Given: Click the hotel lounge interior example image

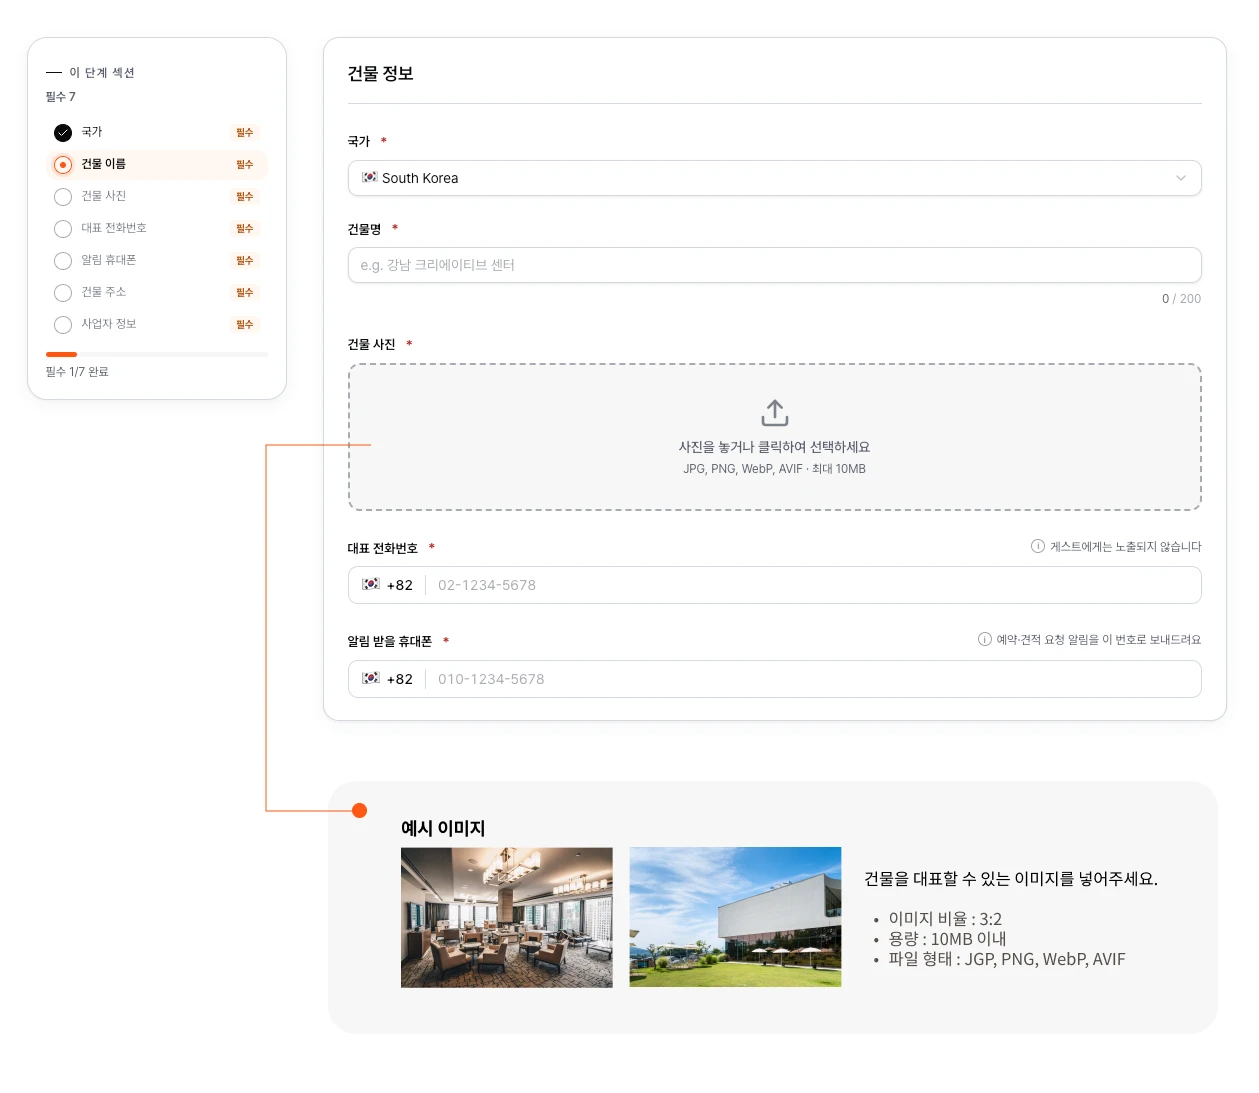Looking at the screenshot, I should tap(507, 917).
